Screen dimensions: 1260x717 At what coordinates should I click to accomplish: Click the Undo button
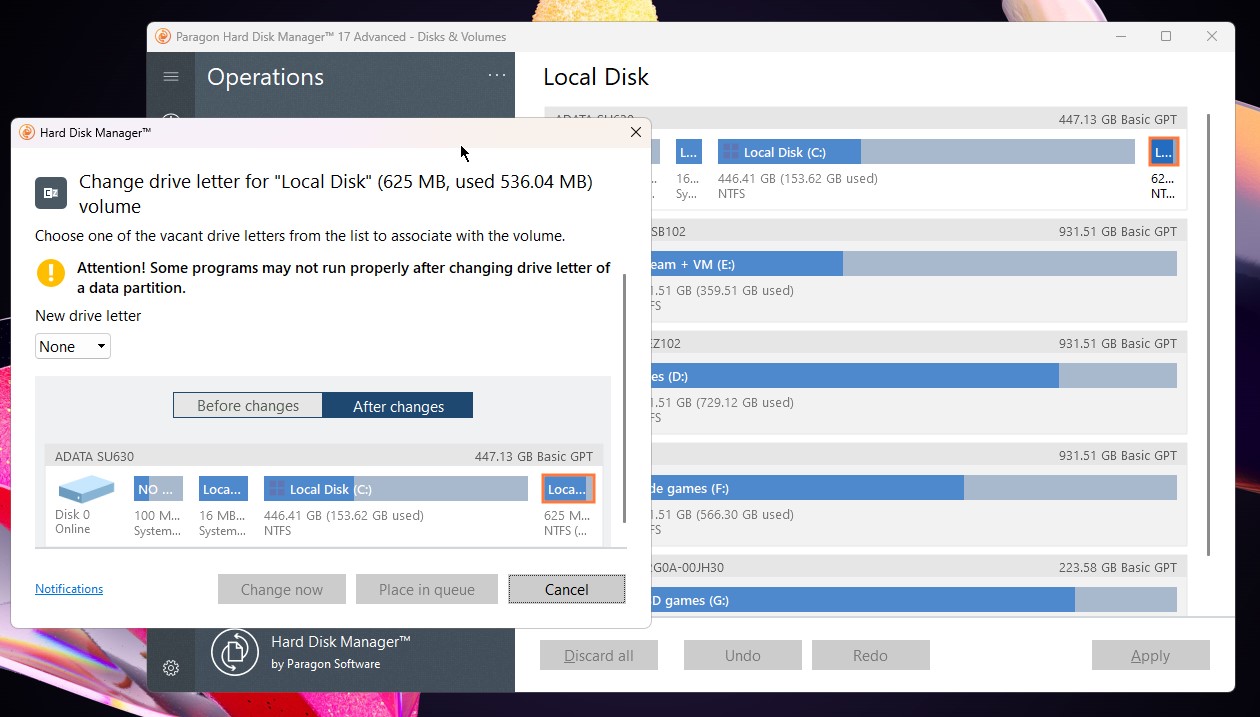742,655
